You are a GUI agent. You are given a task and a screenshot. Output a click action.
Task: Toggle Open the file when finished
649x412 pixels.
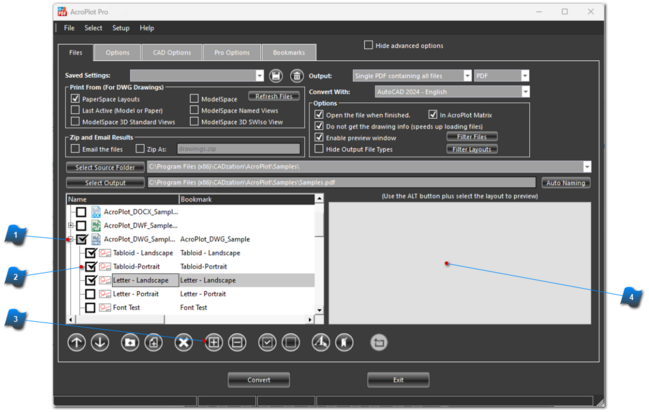tap(319, 115)
